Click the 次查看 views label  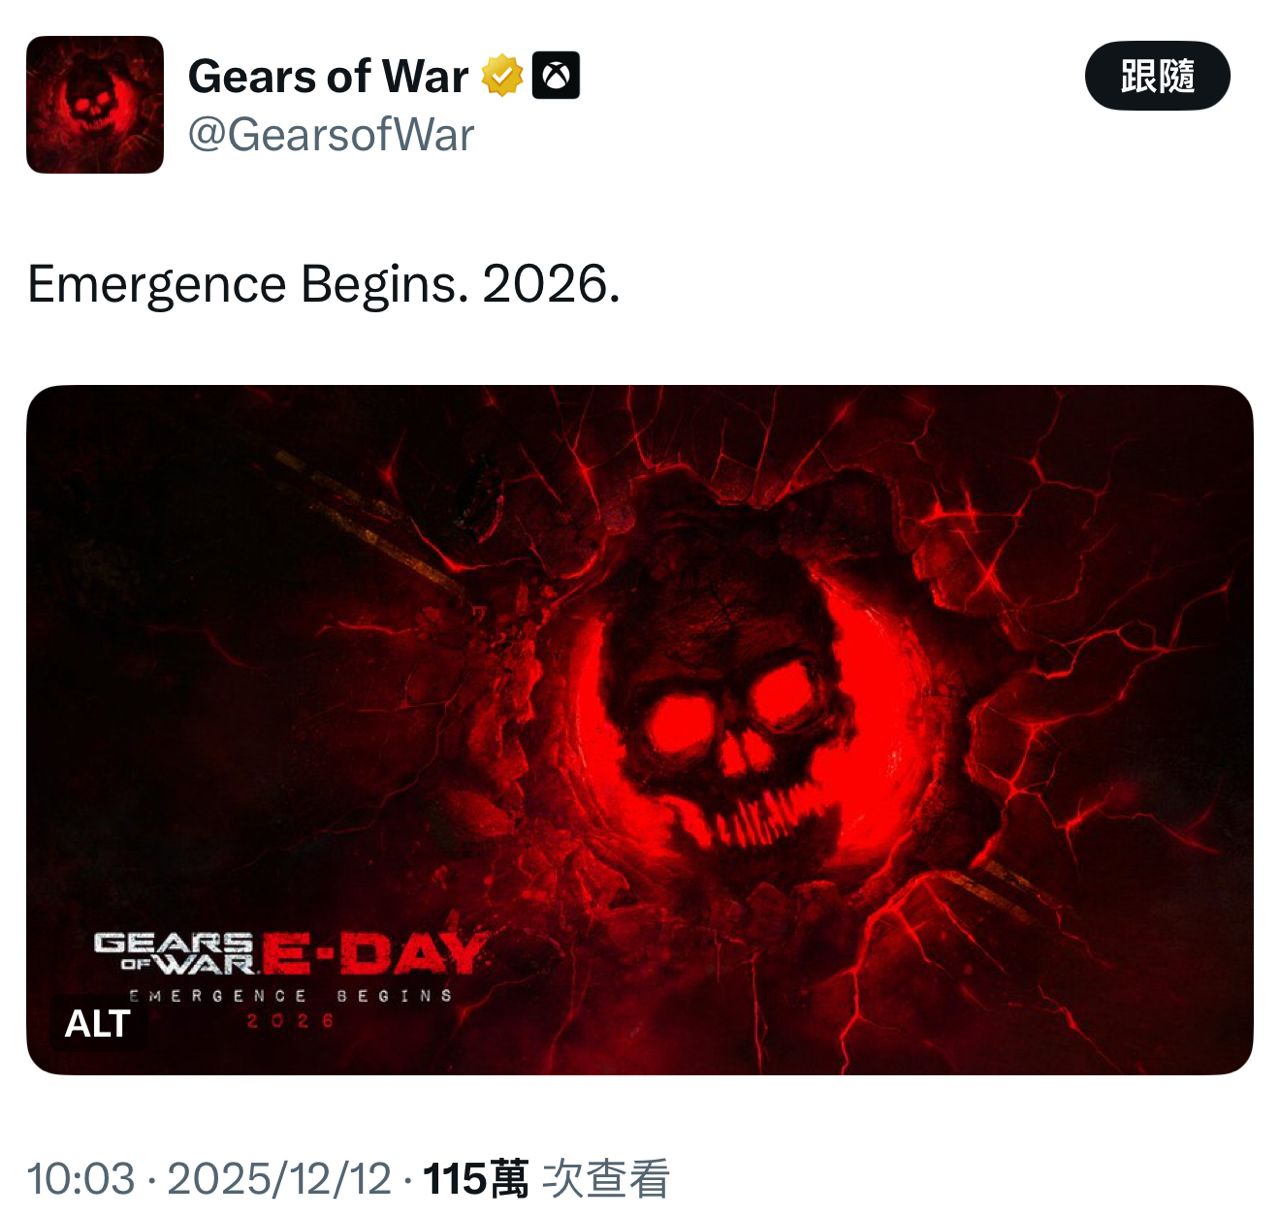(606, 1179)
